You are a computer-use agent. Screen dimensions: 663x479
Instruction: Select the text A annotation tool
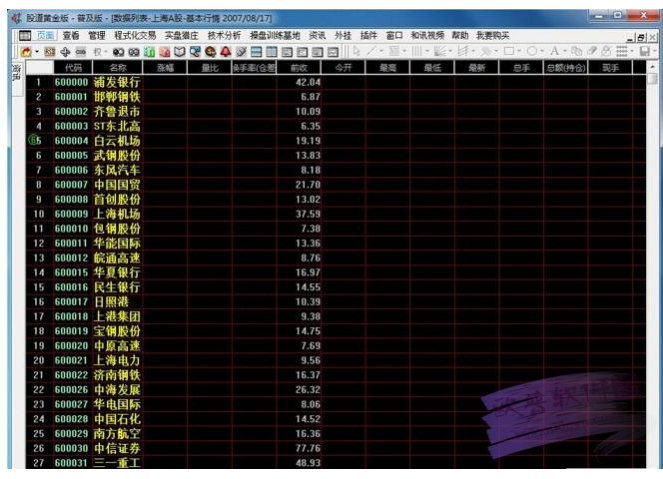coord(554,51)
